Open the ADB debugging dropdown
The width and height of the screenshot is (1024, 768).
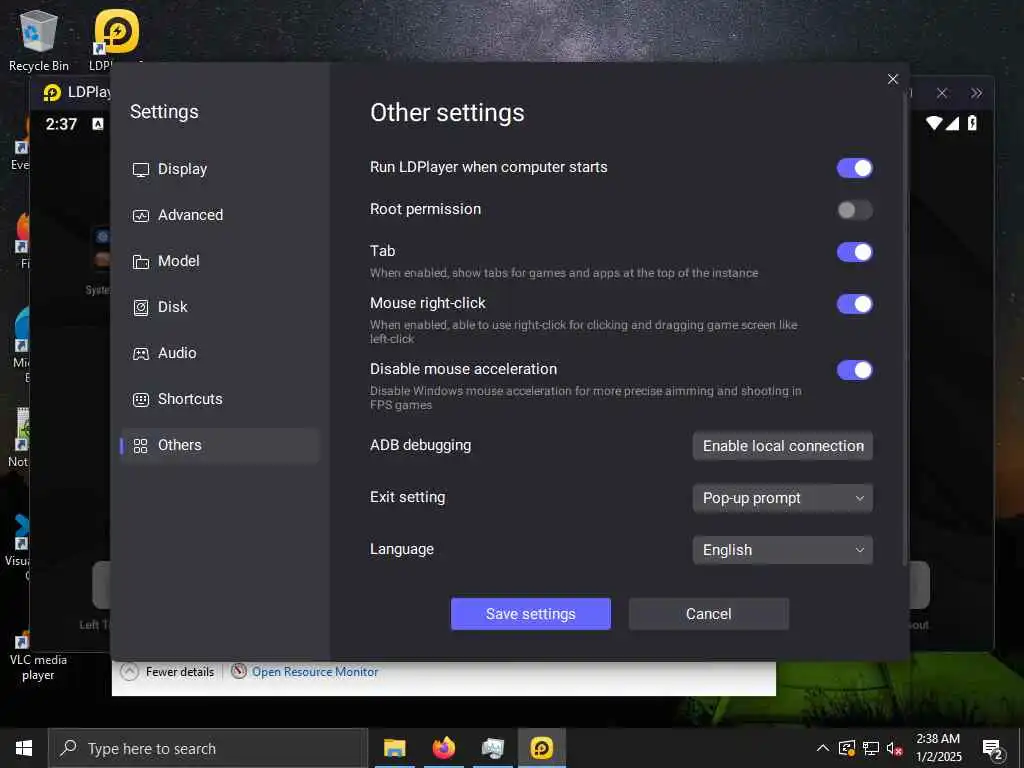(782, 446)
